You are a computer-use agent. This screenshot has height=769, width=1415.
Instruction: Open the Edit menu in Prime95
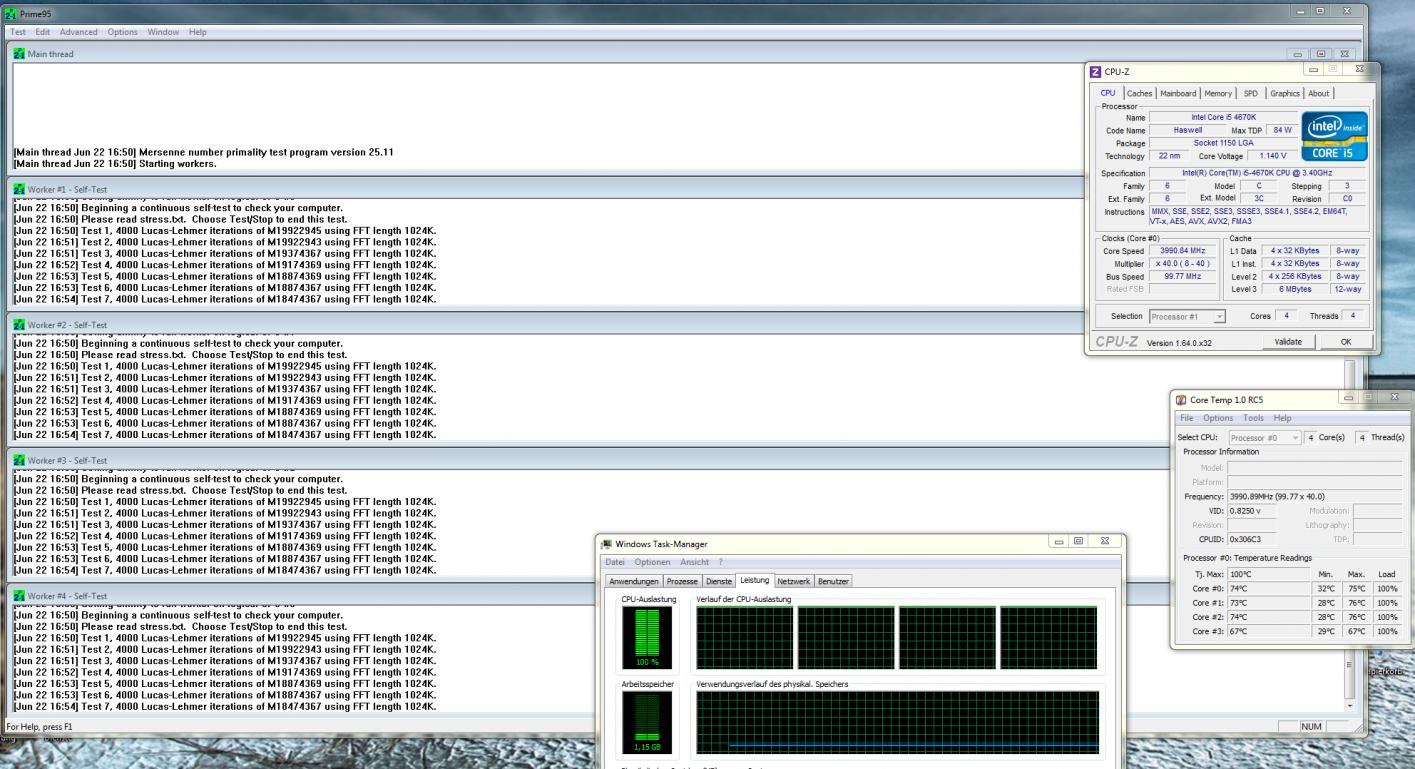[43, 32]
